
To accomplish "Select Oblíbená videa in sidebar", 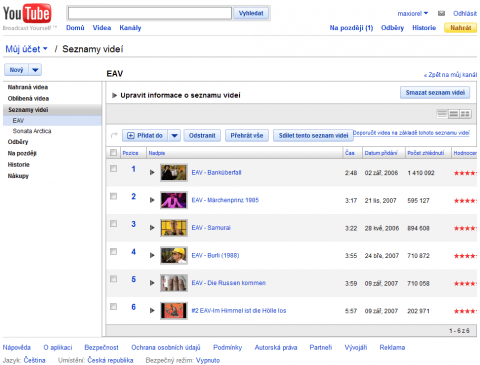I will 28,98.
